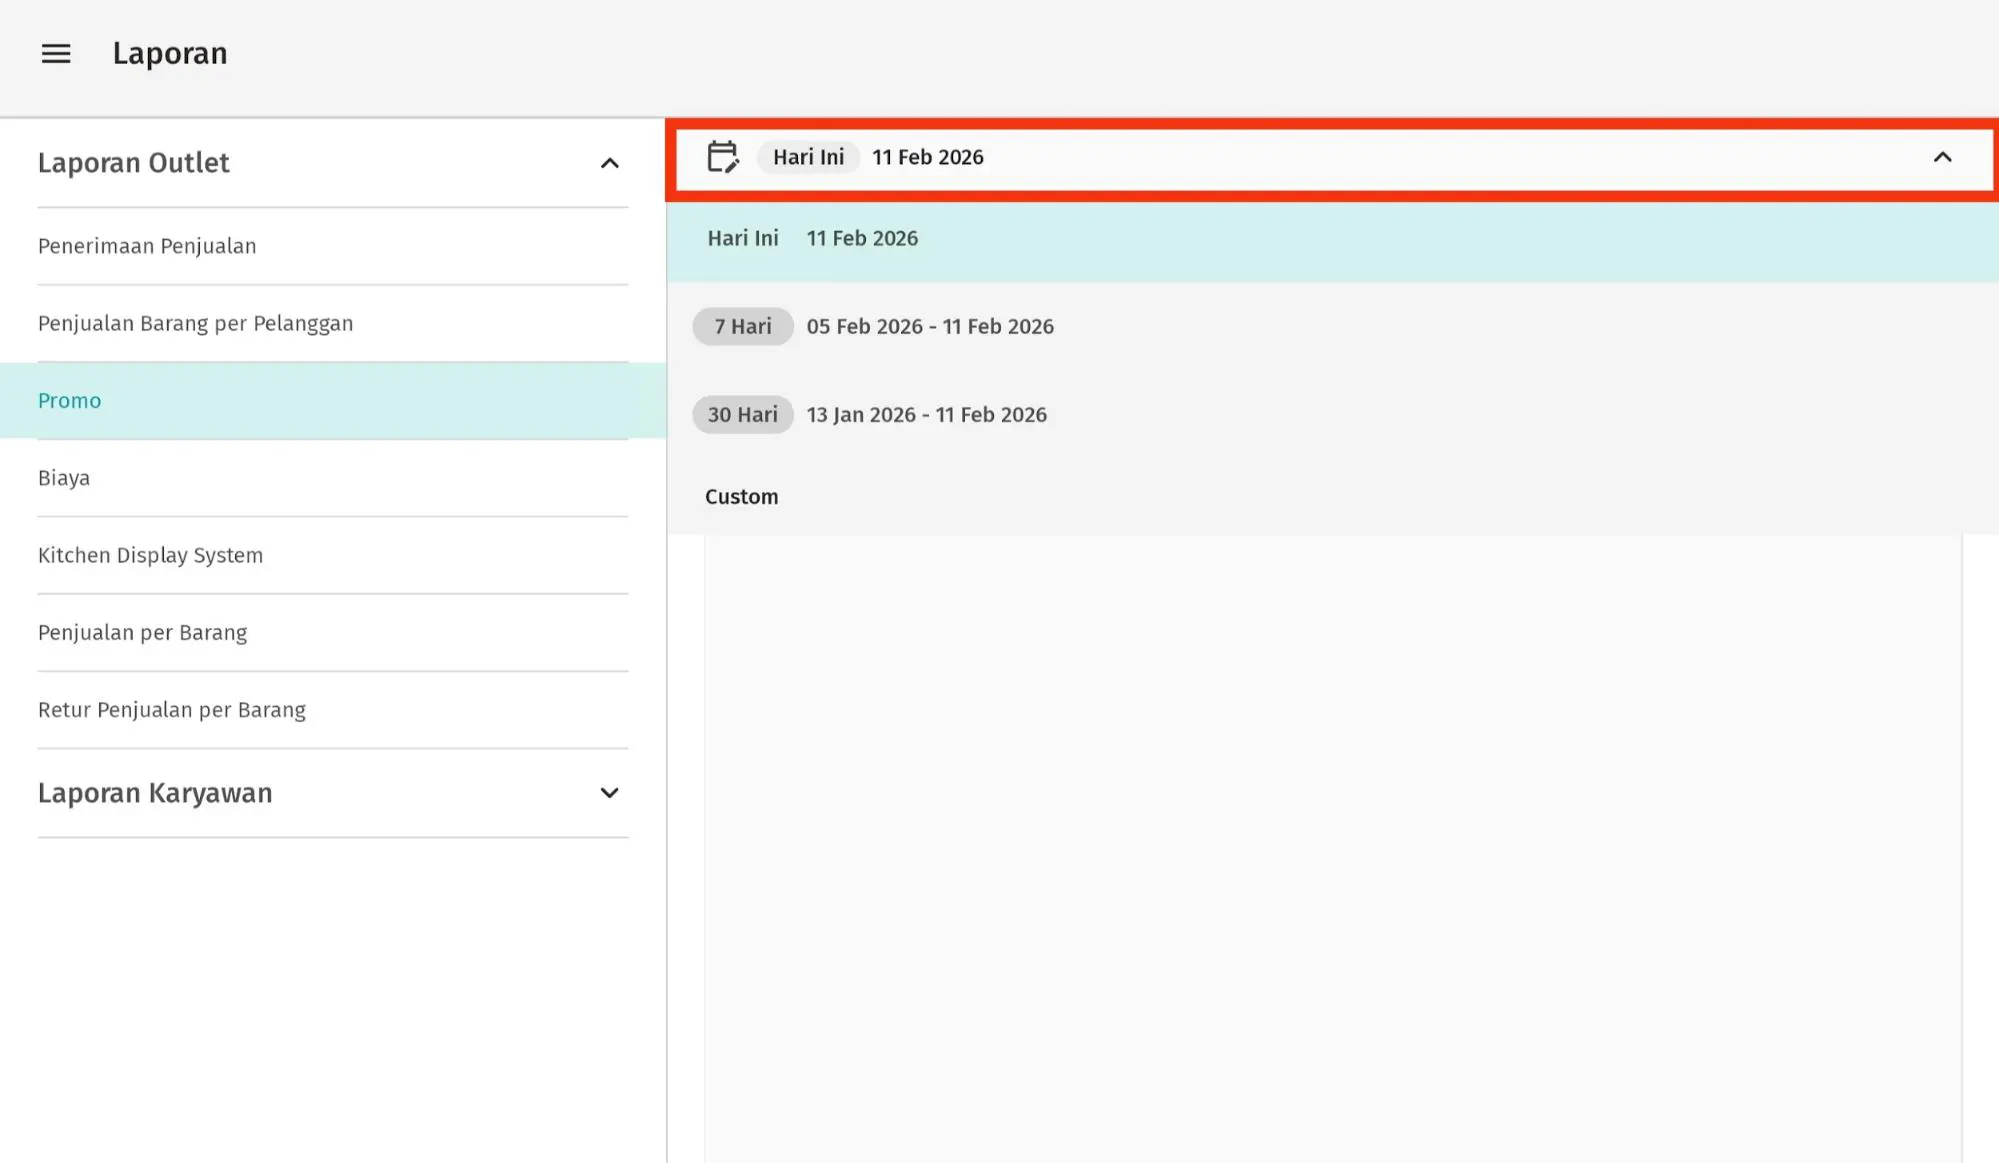The width and height of the screenshot is (1999, 1163).
Task: Click the calendar edit icon
Action: click(723, 157)
